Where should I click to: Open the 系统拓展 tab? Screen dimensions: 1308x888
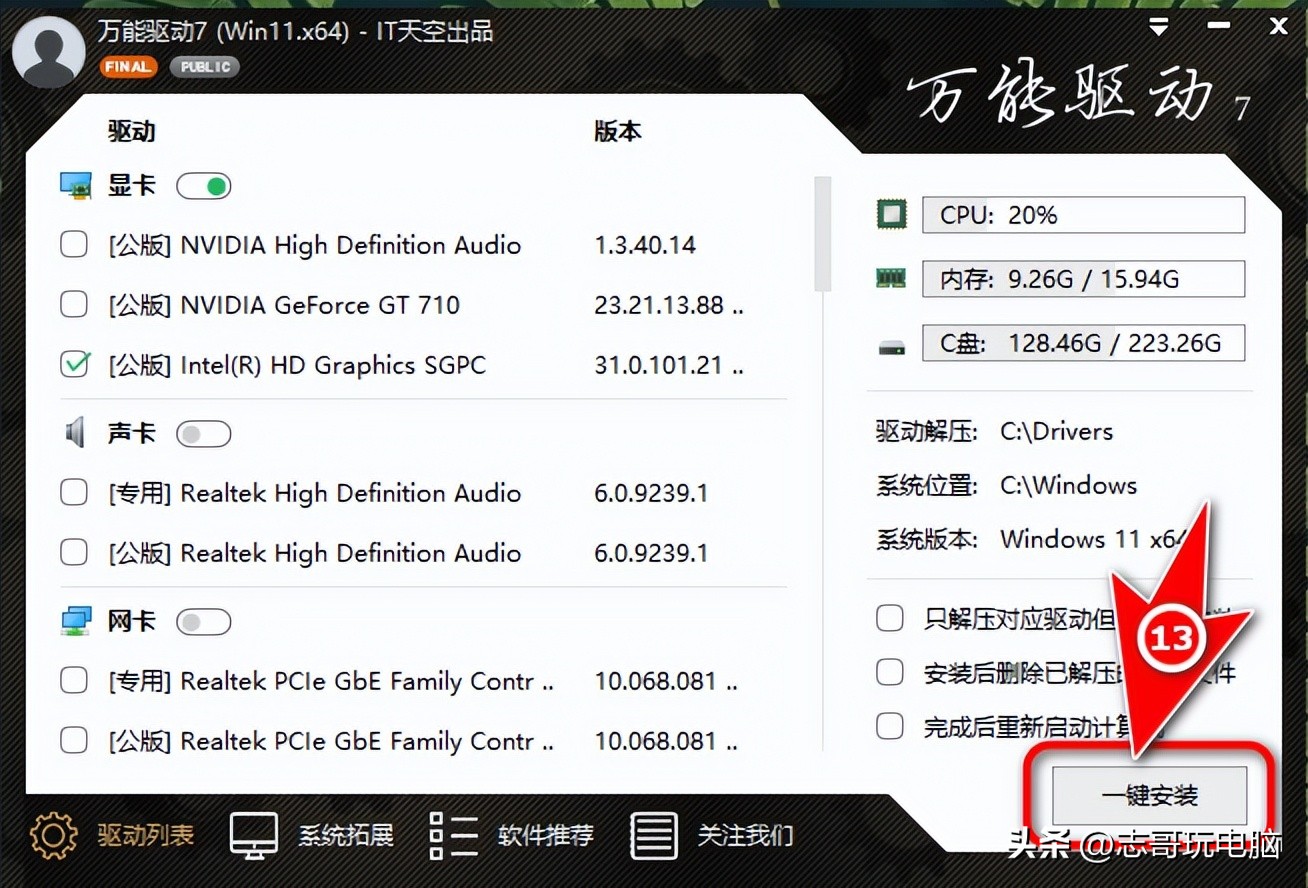[x=312, y=836]
